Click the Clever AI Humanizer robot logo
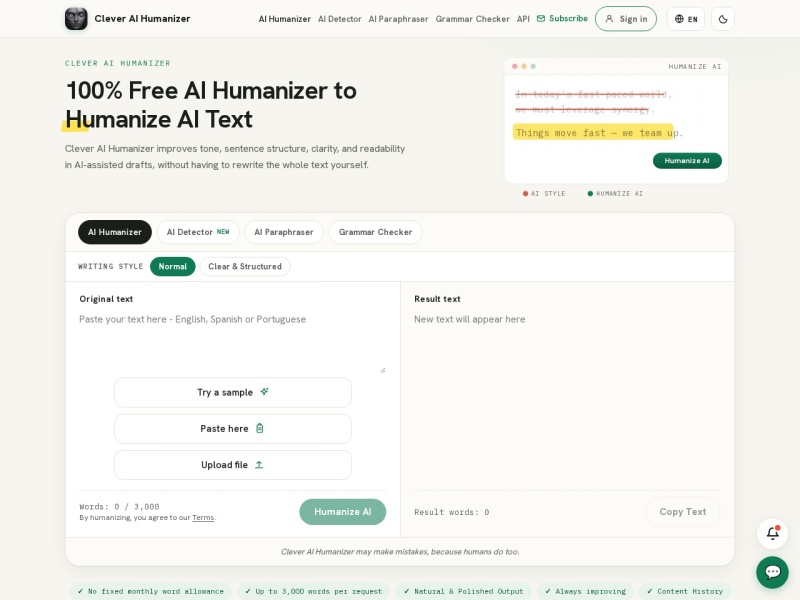 tap(76, 19)
